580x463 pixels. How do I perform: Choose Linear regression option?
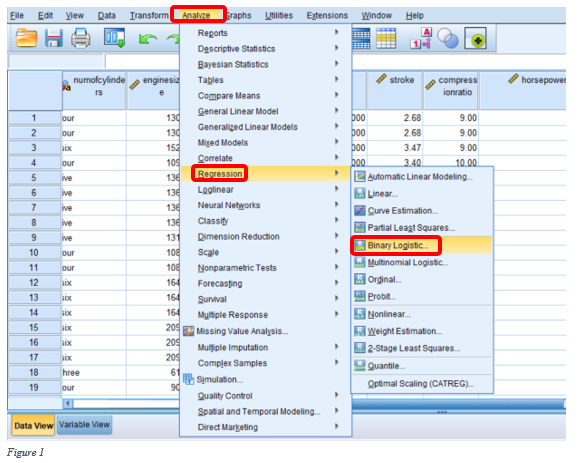(422, 194)
